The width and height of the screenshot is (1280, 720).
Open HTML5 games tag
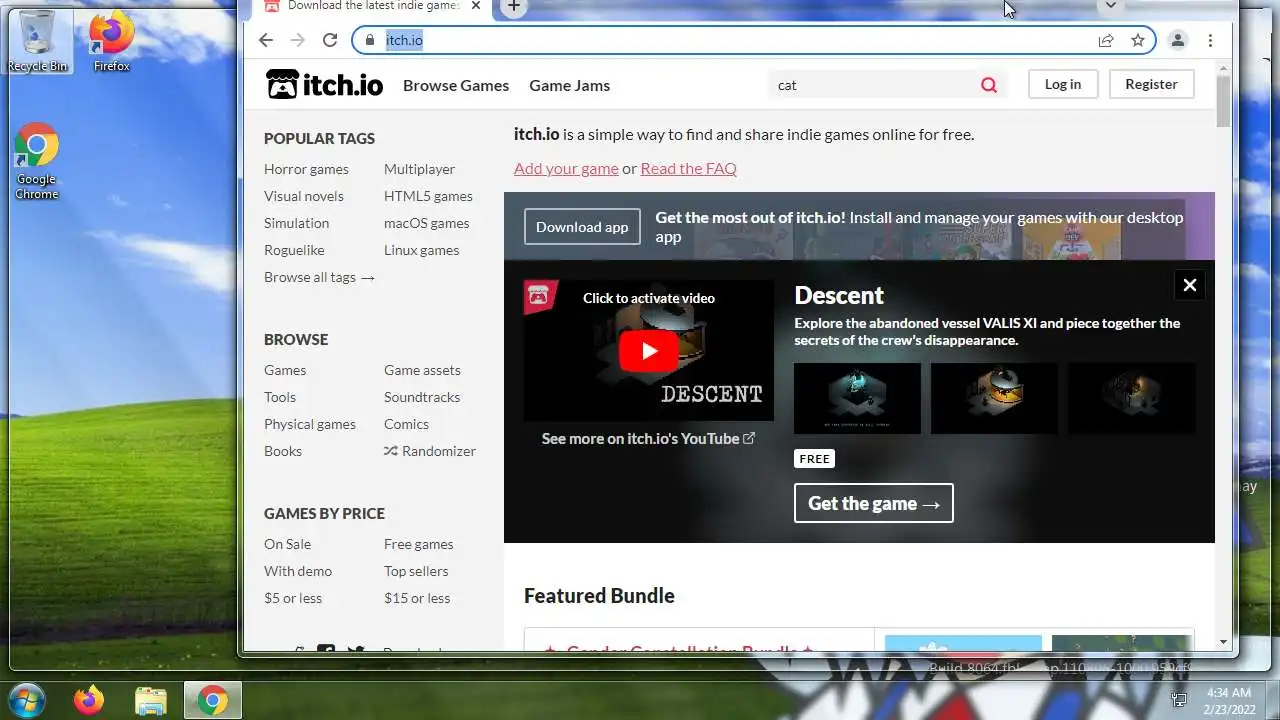pos(428,196)
